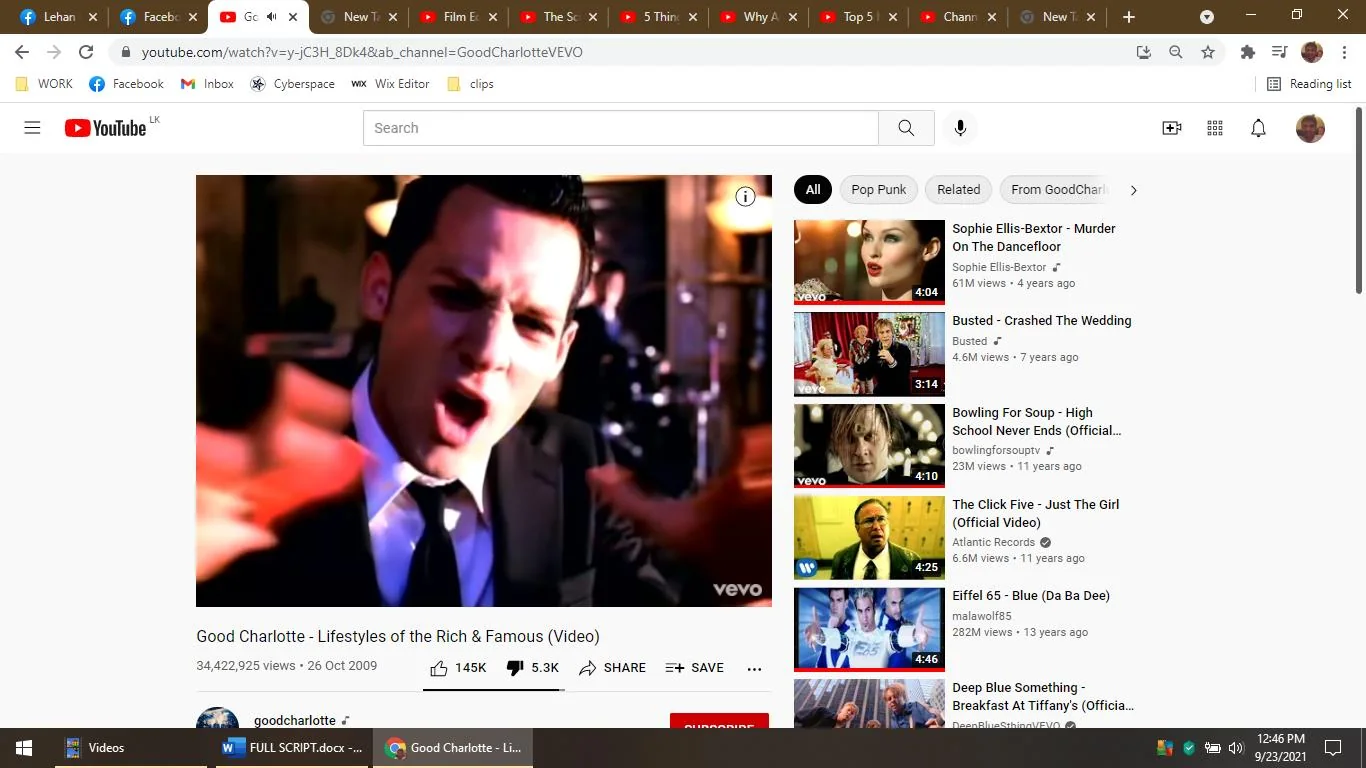The height and width of the screenshot is (768, 1366).
Task: Switch to the Why A tab
Action: point(759,17)
